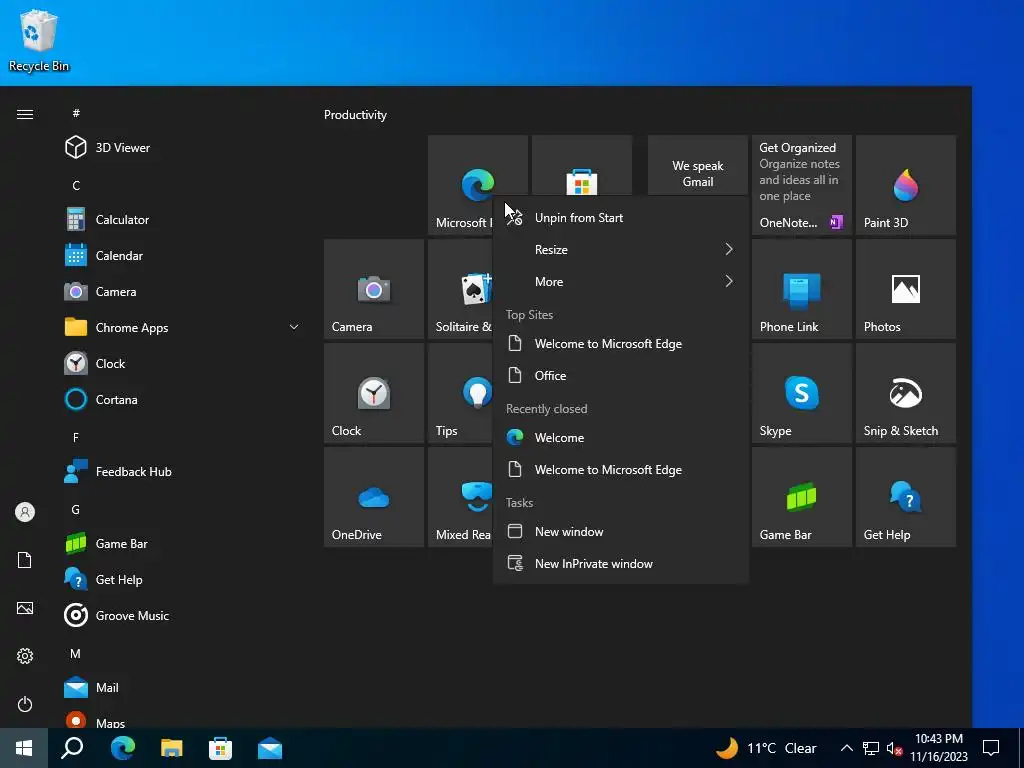Open Settings gear in Start sidebar
The width and height of the screenshot is (1024, 768).
(x=25, y=656)
